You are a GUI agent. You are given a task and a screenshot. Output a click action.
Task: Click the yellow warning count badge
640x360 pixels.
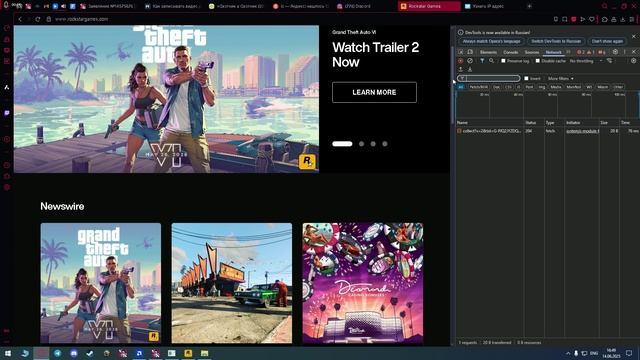click(591, 52)
